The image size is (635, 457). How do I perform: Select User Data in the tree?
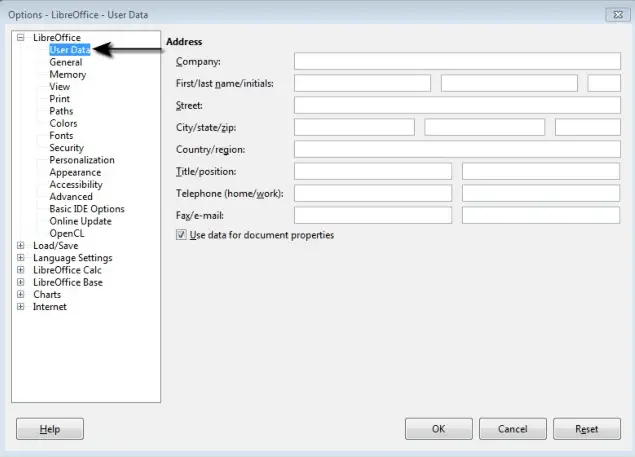[70, 50]
